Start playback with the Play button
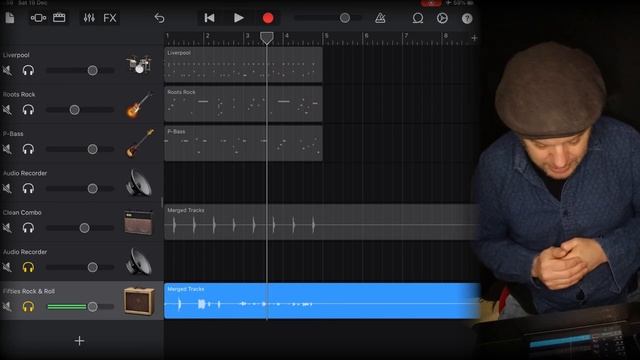 [x=239, y=18]
